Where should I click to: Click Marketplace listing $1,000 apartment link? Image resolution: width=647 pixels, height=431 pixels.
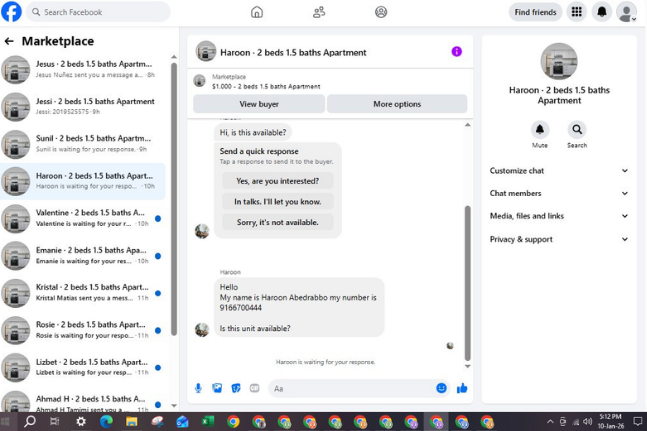coord(266,82)
